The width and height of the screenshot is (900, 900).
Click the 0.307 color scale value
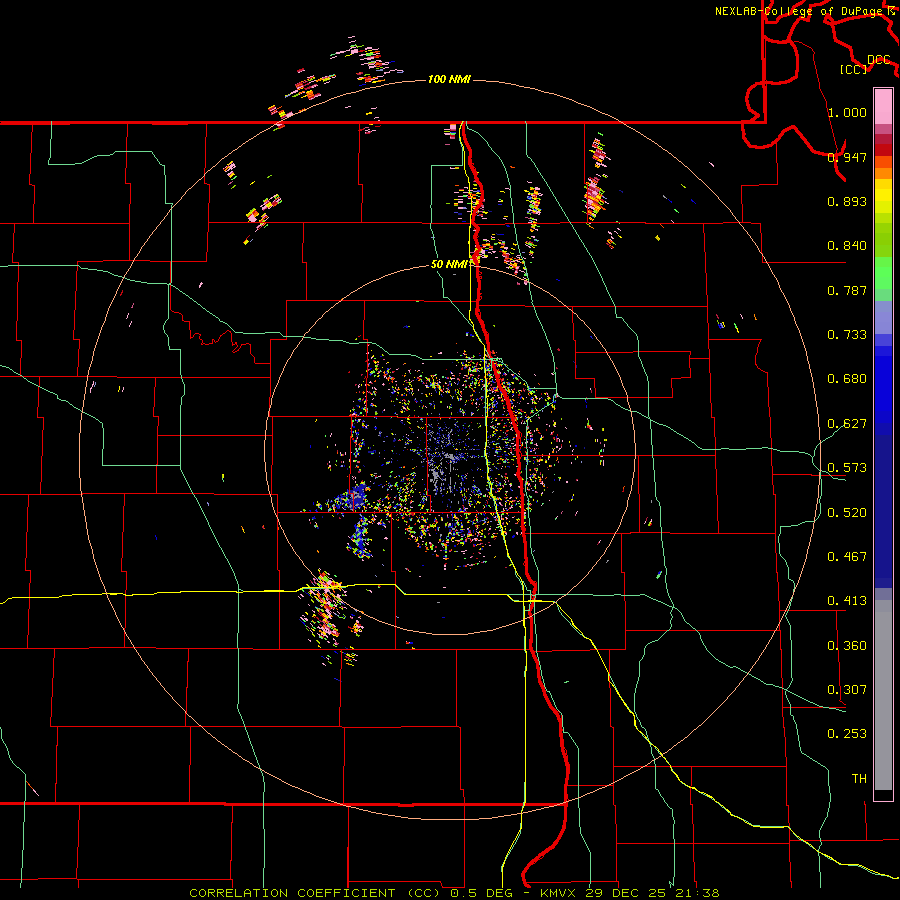pyautogui.click(x=847, y=690)
